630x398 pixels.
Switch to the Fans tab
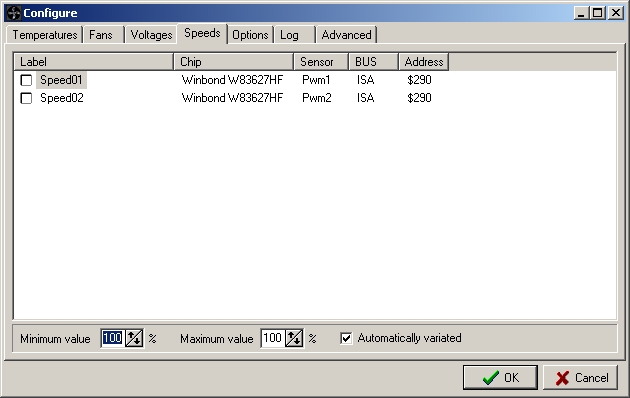point(103,35)
